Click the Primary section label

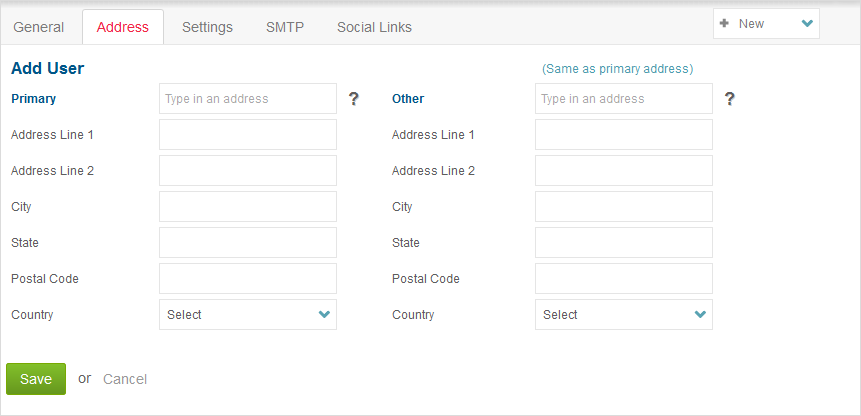tap(33, 99)
